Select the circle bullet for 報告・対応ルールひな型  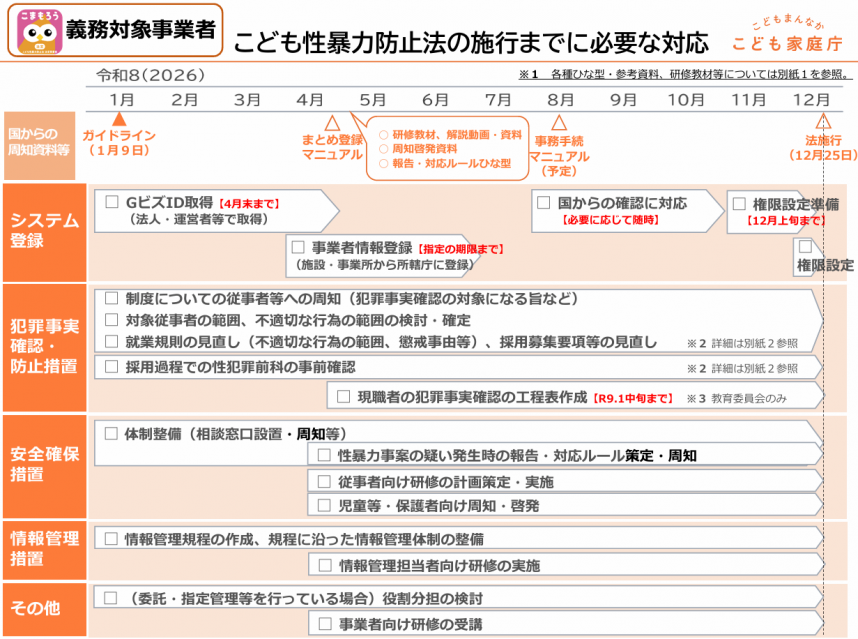point(384,163)
